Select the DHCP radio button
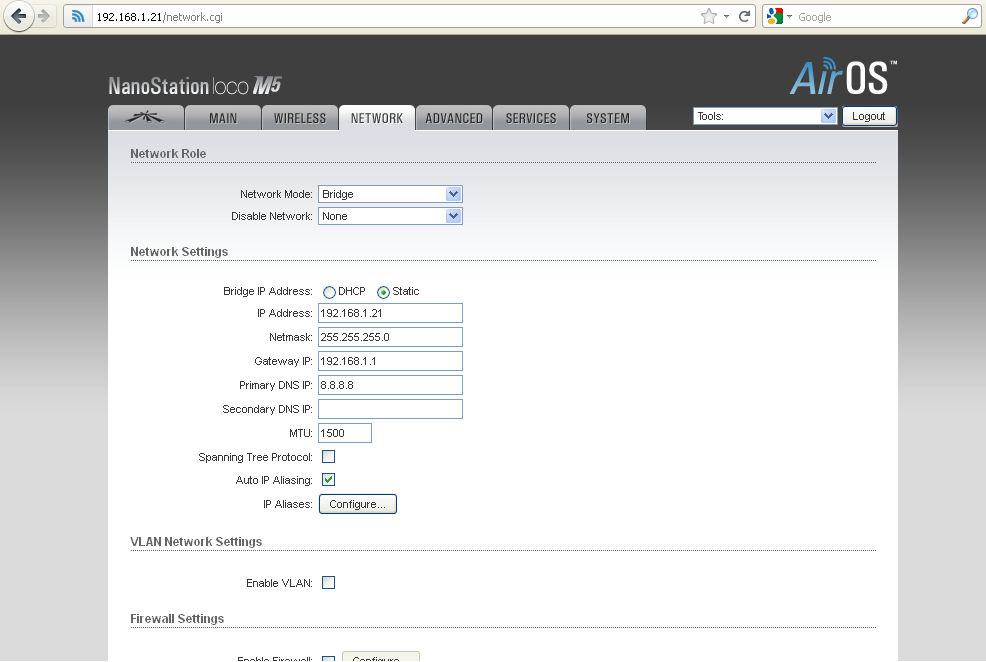The height and width of the screenshot is (662, 986). pyautogui.click(x=329, y=292)
